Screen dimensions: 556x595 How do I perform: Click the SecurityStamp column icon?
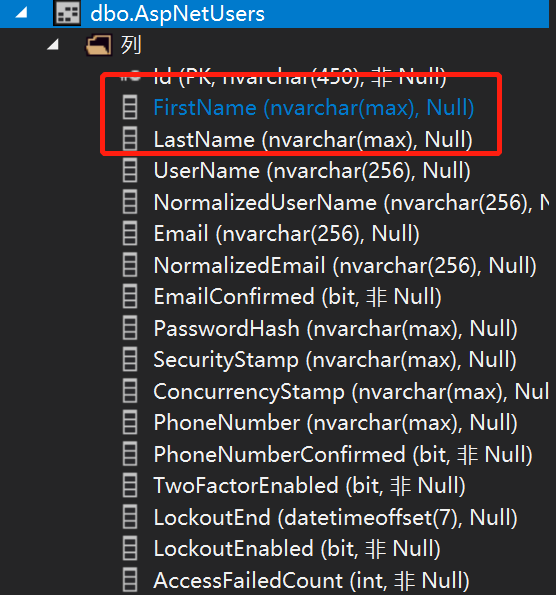click(130, 360)
